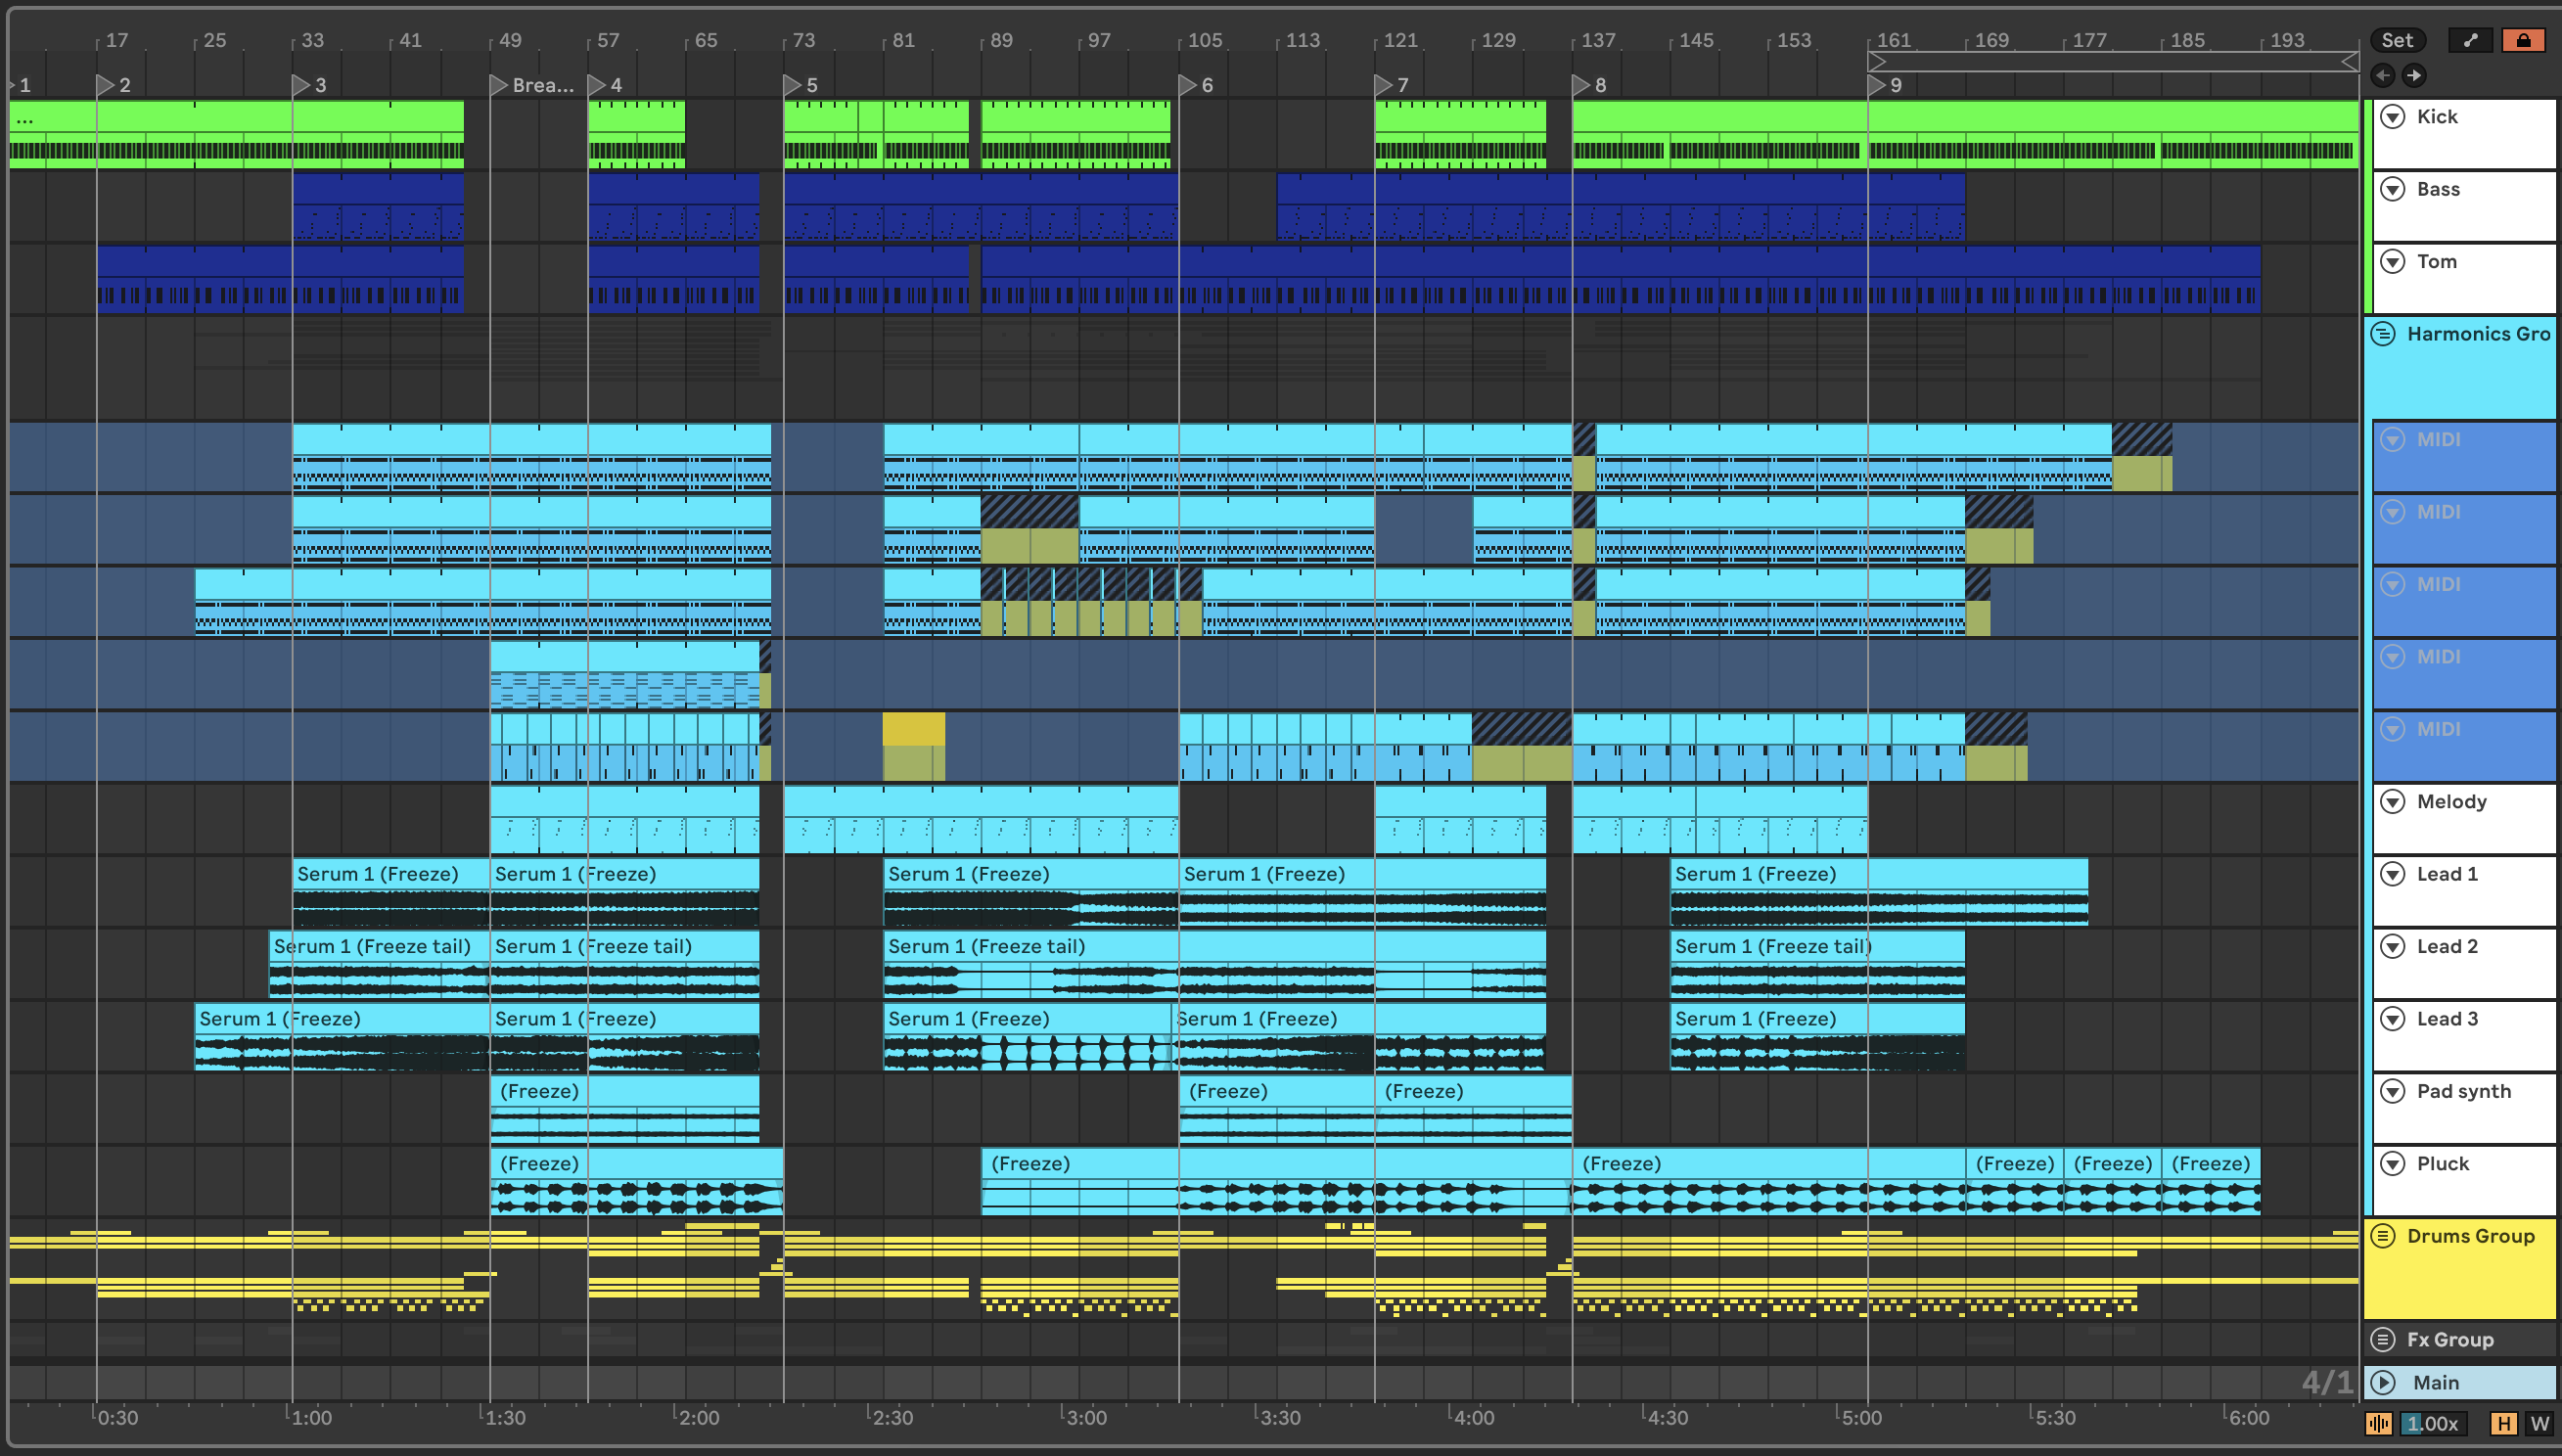Unfold the Kick track
This screenshot has width=2562, height=1456.
(2393, 117)
